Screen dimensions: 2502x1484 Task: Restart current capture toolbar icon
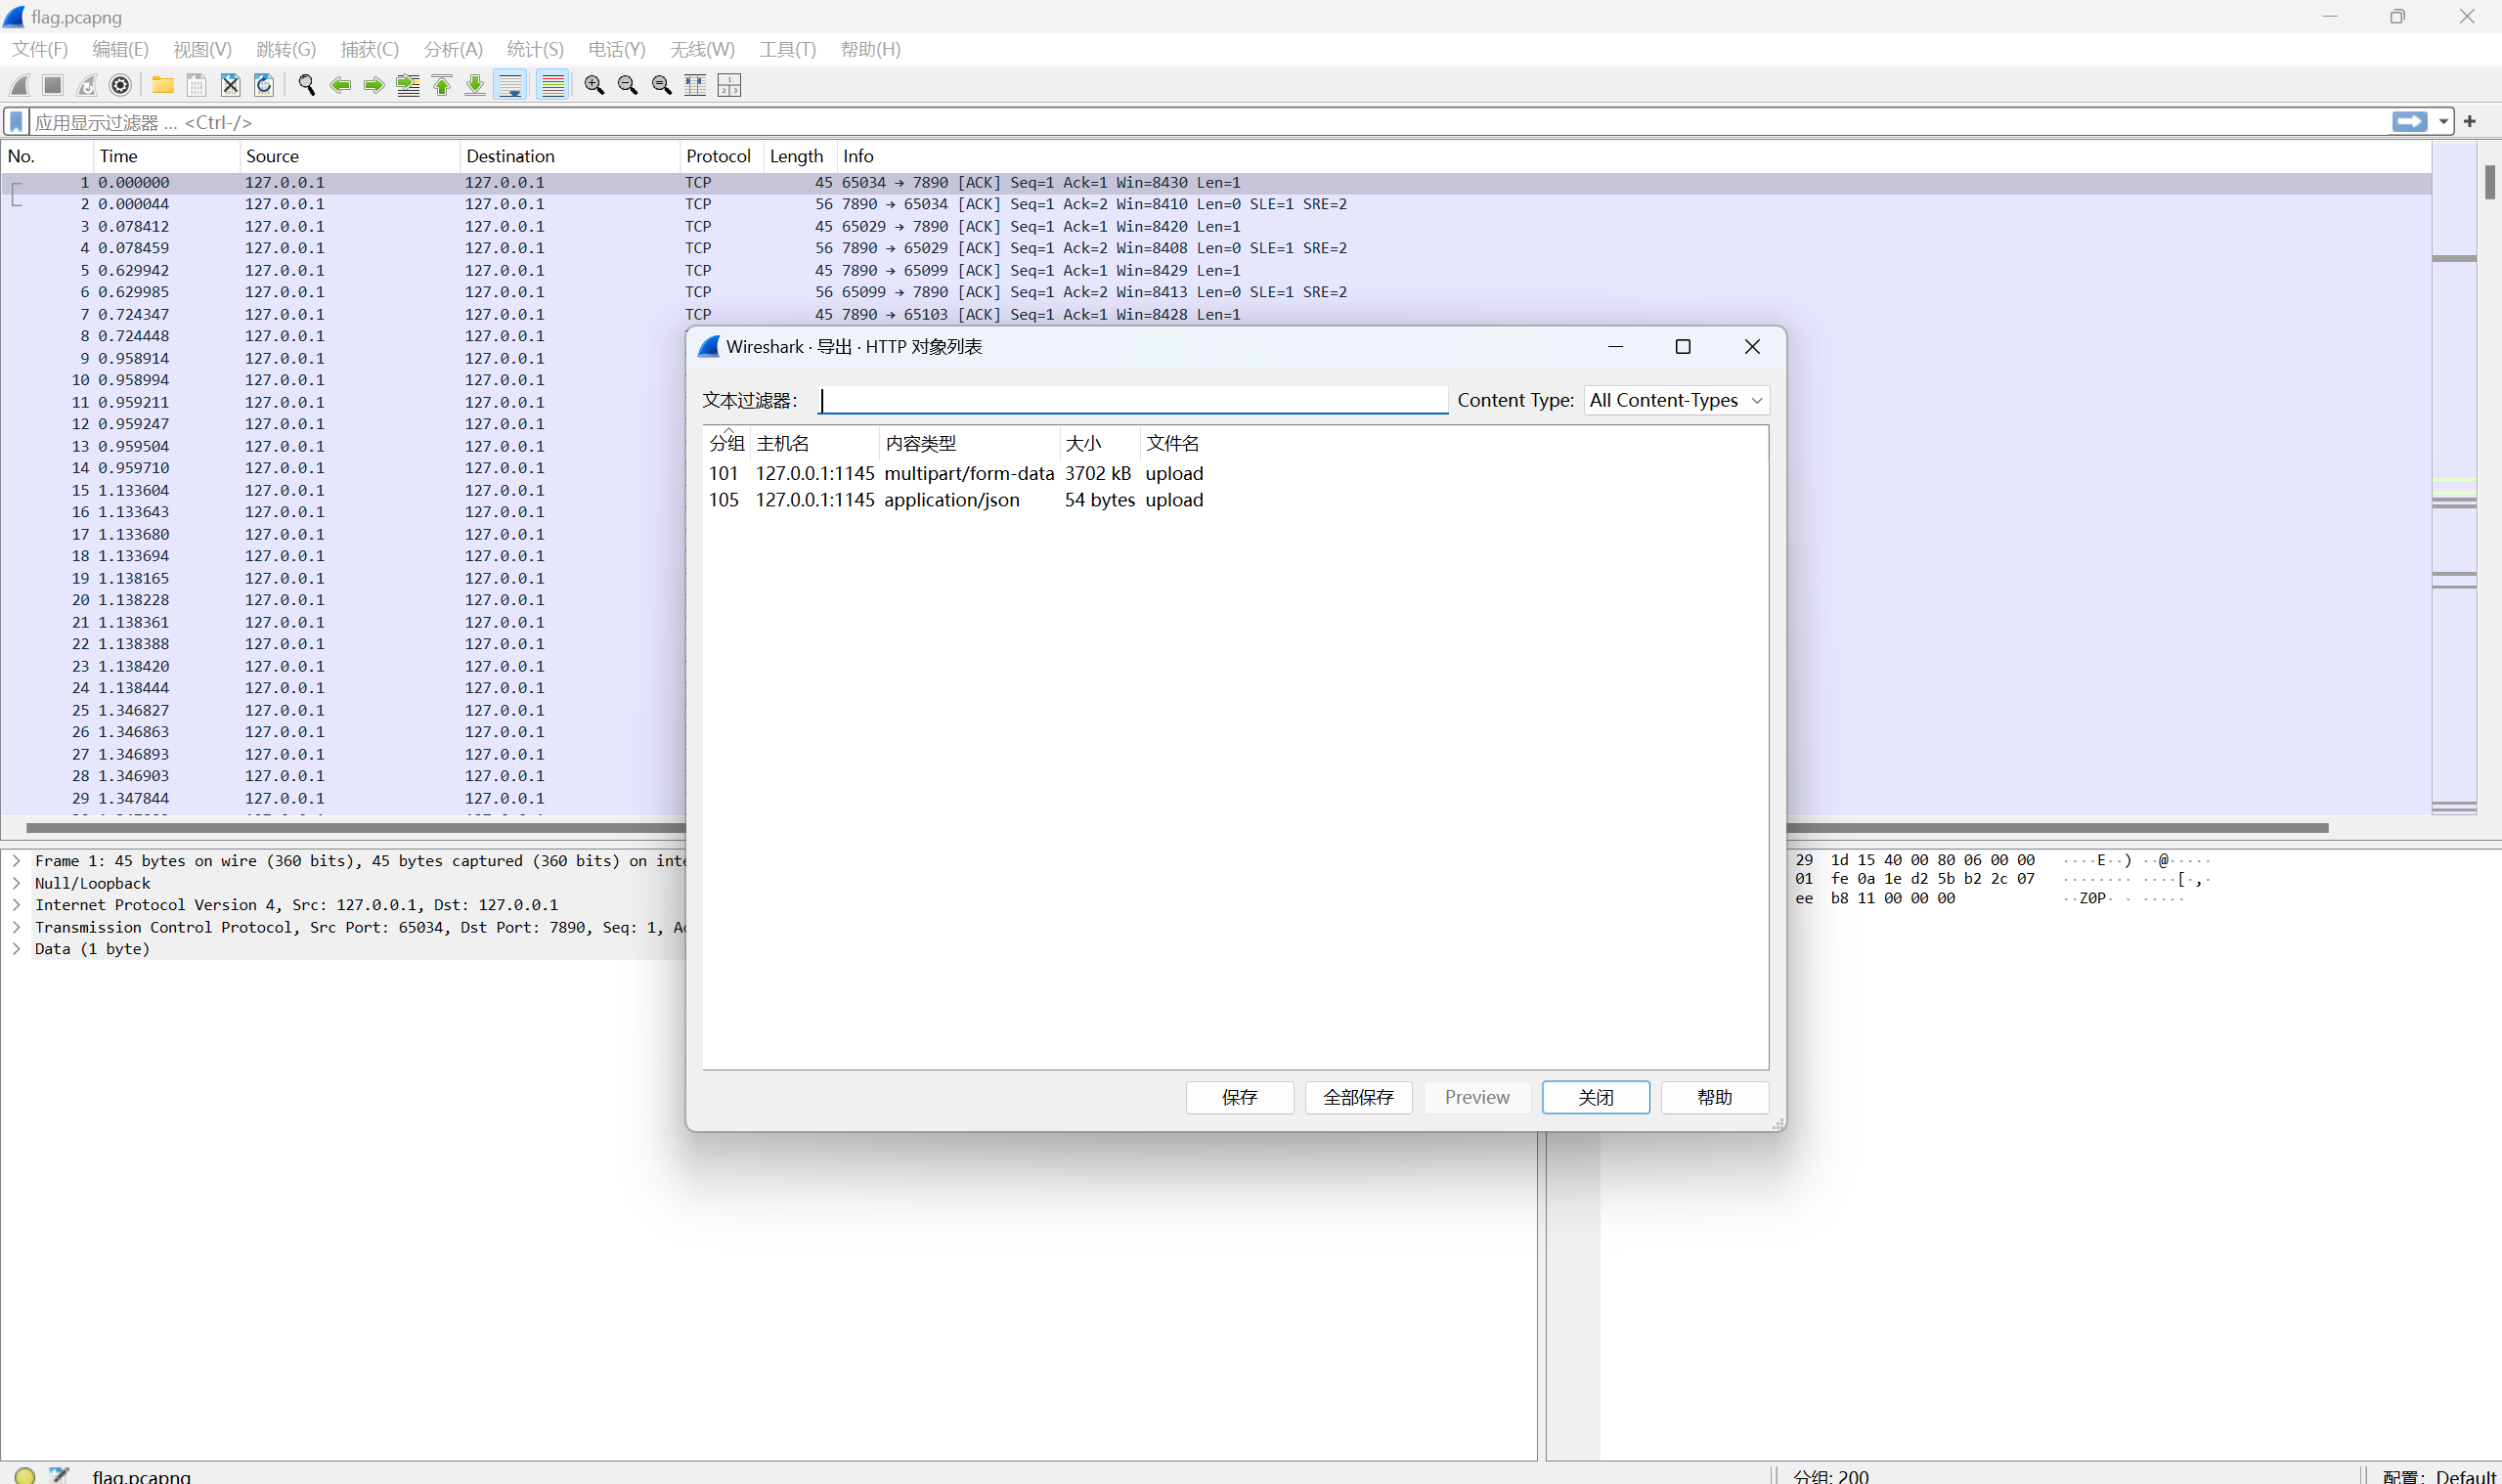87,85
